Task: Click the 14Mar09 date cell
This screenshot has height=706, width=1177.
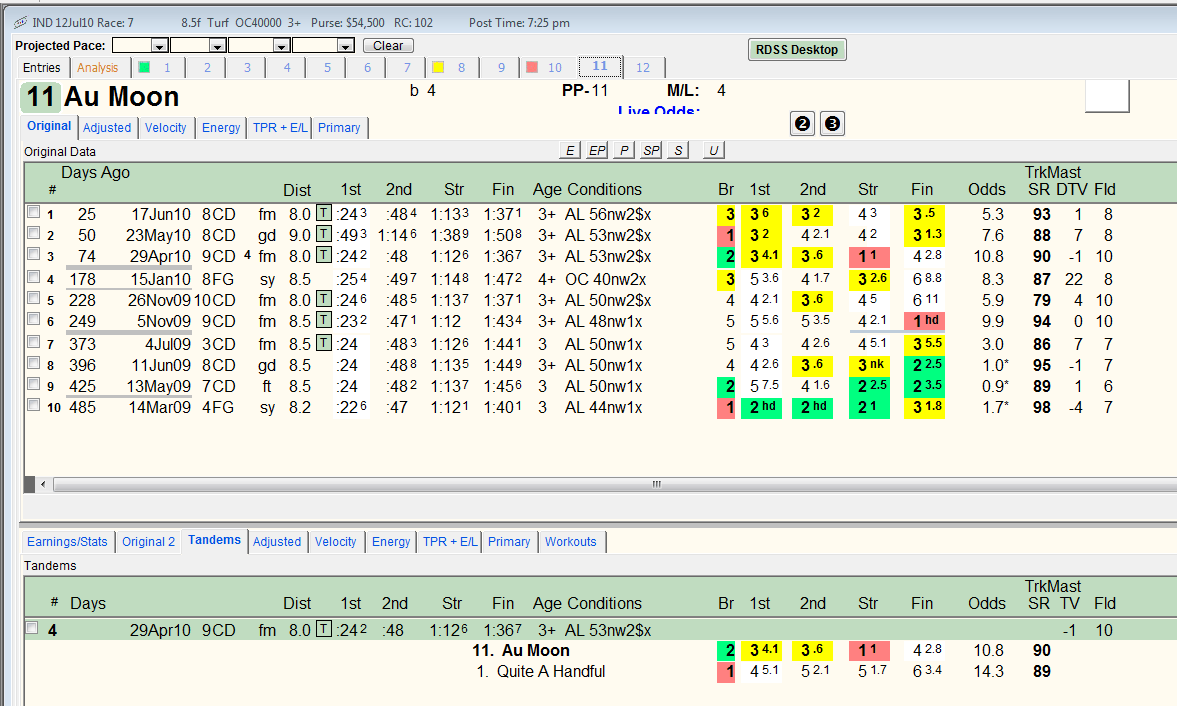Action: click(160, 407)
